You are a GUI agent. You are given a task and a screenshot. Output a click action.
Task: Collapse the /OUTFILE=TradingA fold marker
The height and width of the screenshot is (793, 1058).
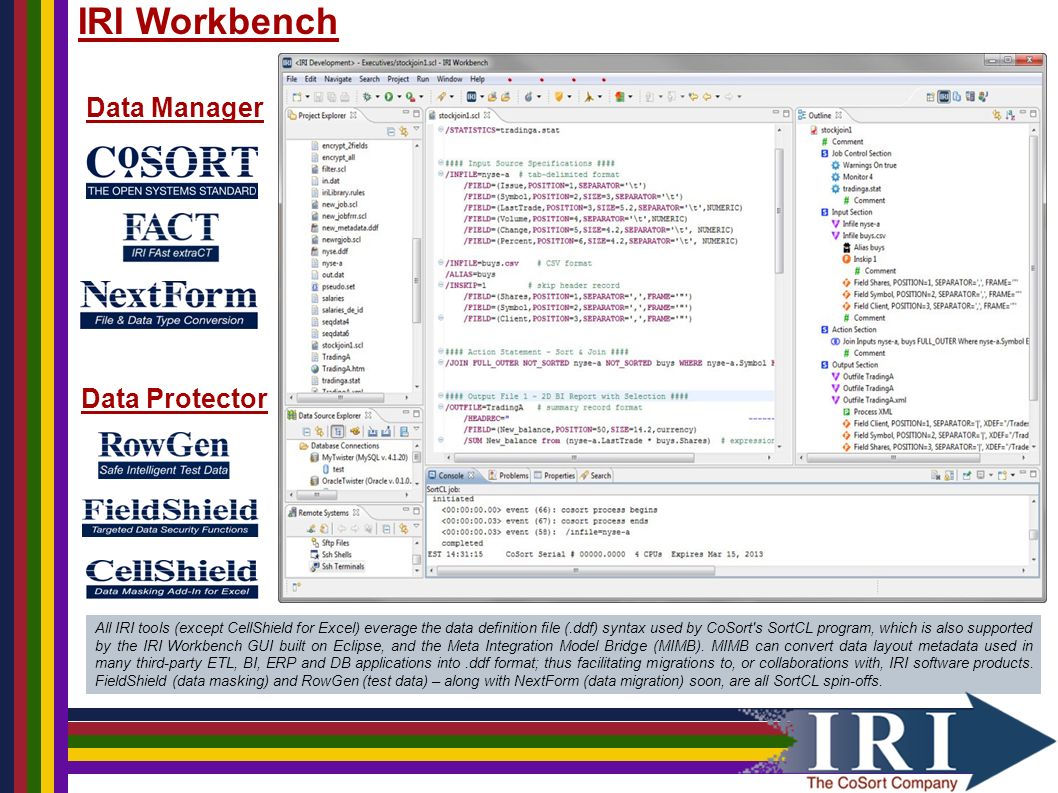tap(441, 408)
